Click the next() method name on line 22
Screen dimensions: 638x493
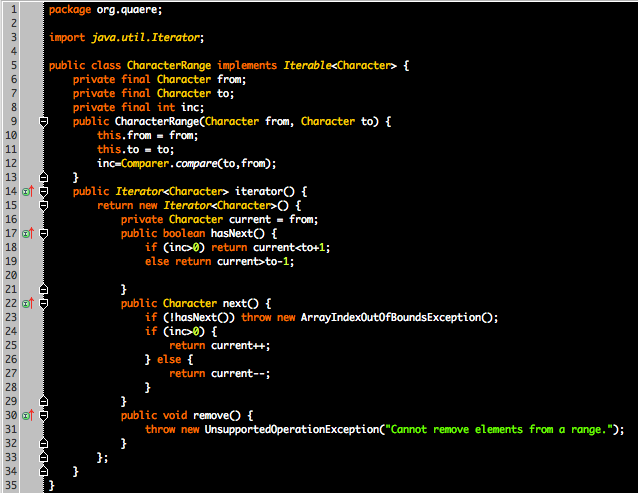[x=240, y=303]
